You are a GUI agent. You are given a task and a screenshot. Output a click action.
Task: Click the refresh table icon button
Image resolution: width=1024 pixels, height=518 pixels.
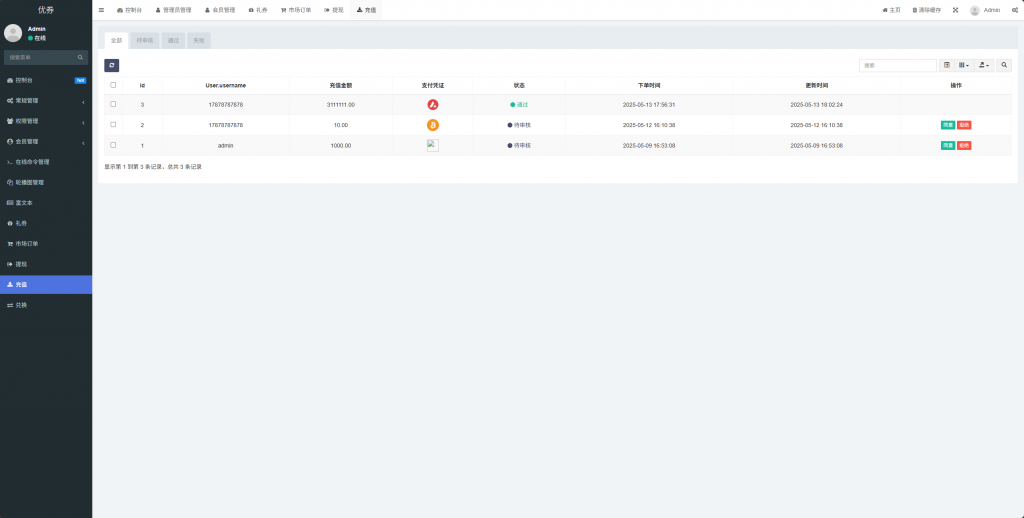(x=112, y=65)
